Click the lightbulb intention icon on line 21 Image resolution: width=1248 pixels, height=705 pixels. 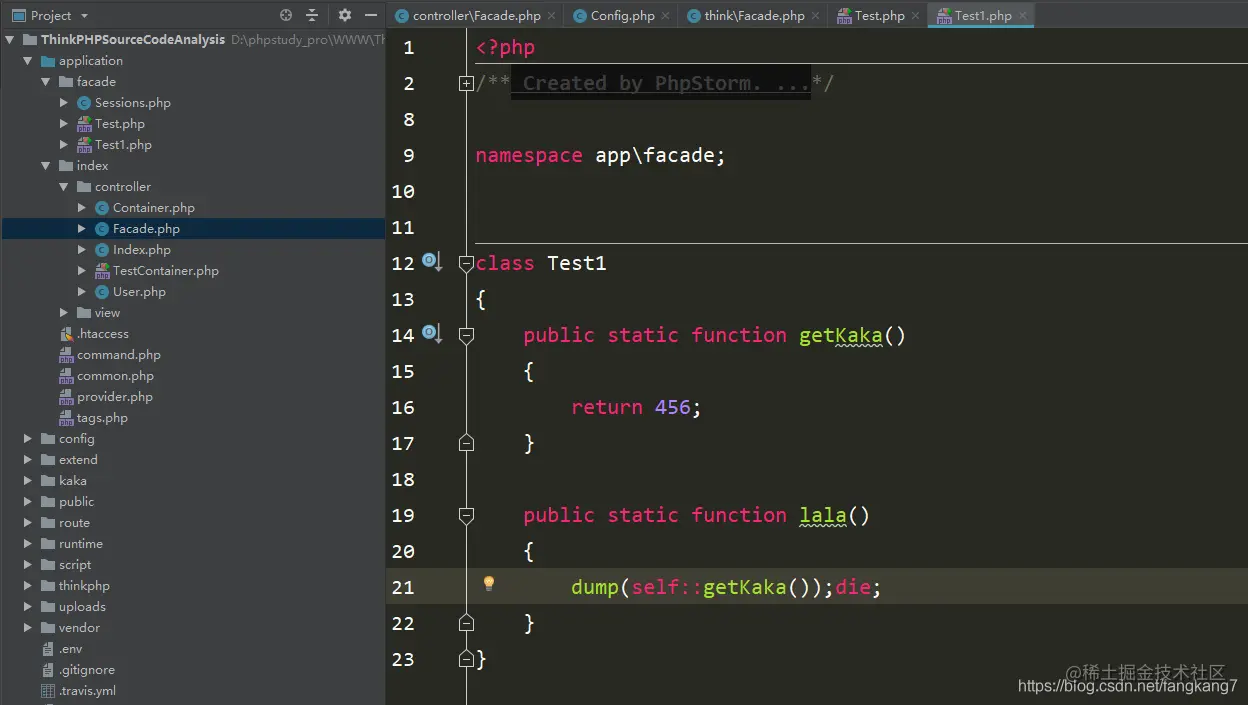coord(489,584)
